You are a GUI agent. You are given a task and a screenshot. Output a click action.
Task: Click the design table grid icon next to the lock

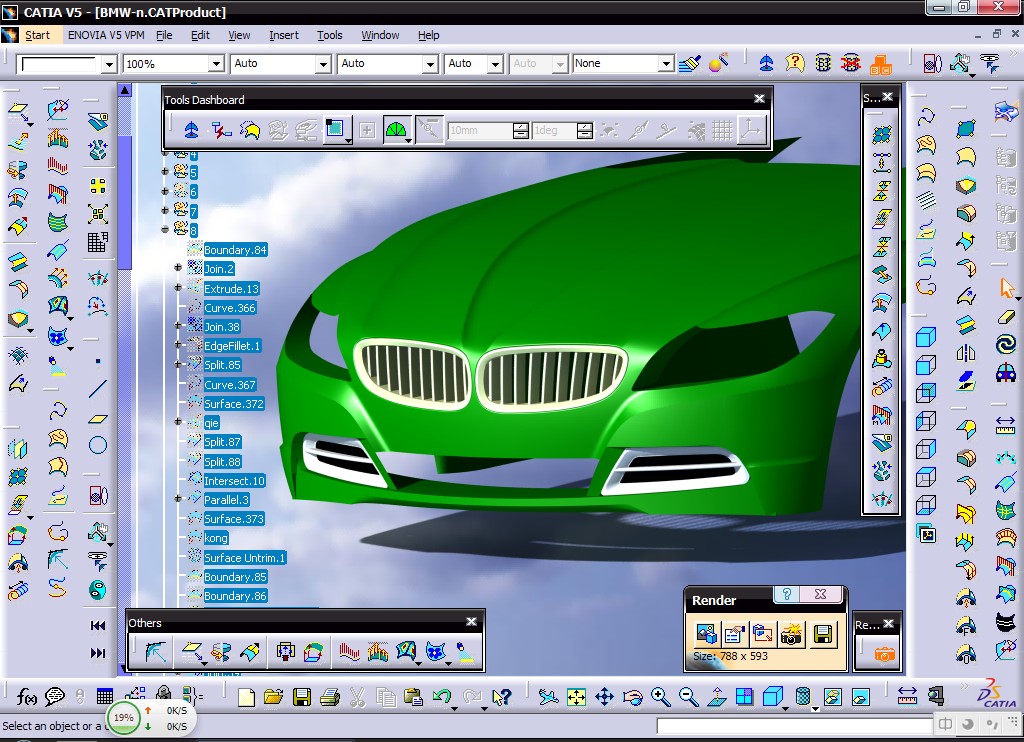[x=104, y=696]
